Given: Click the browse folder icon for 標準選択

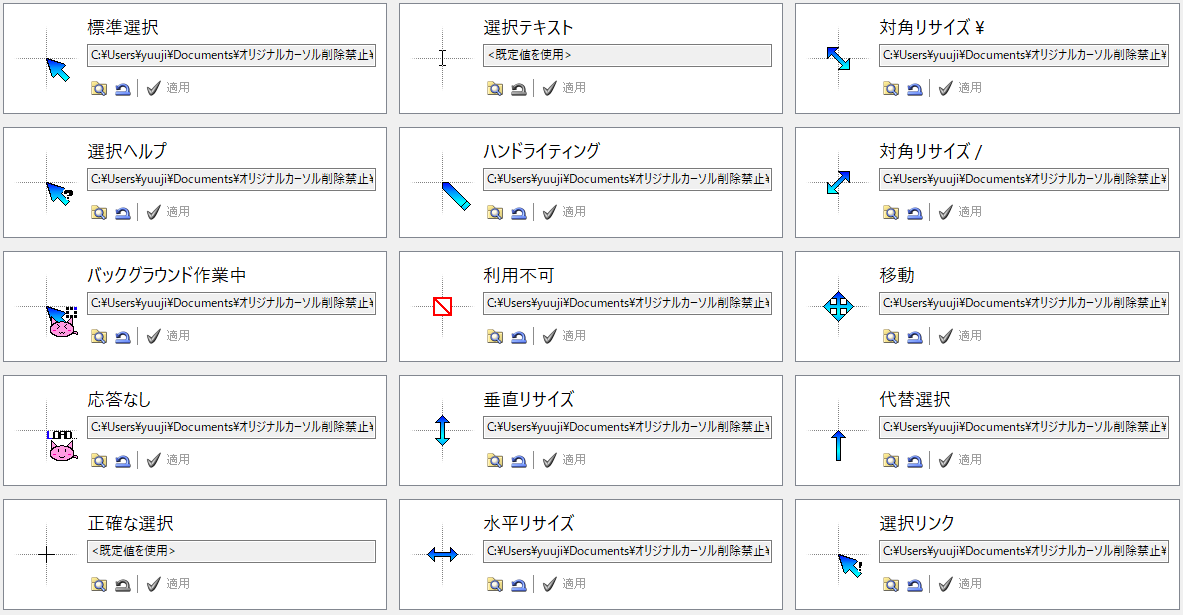Looking at the screenshot, I should click(x=98, y=88).
